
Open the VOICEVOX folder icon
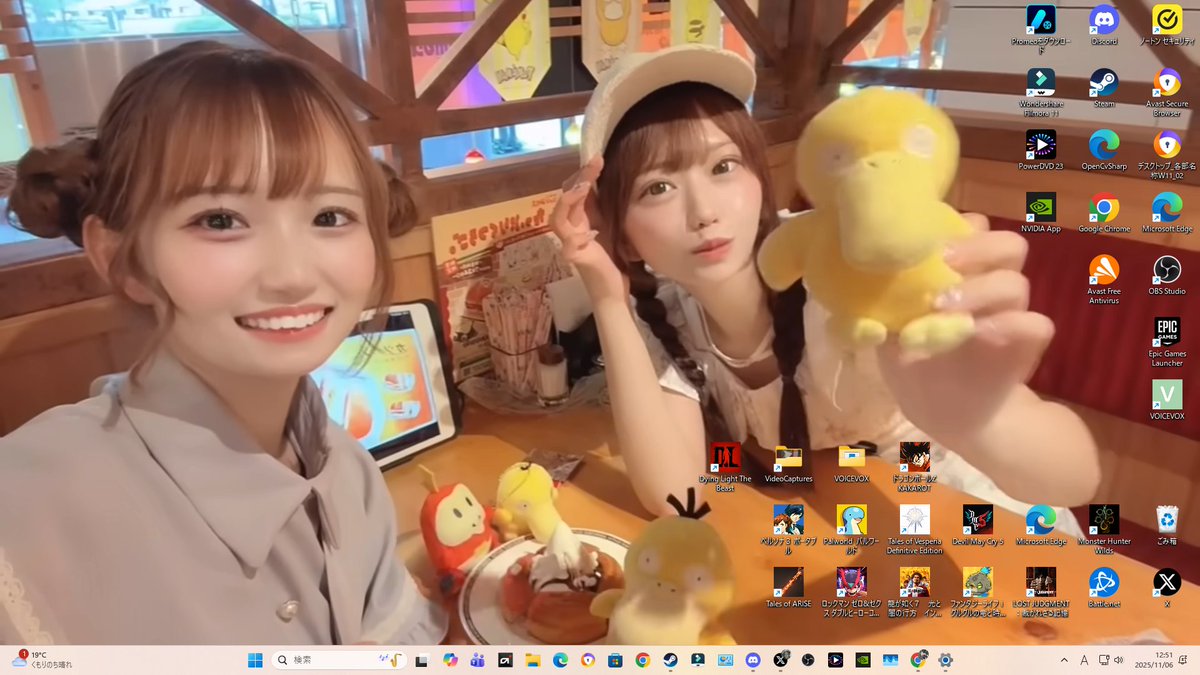point(851,463)
